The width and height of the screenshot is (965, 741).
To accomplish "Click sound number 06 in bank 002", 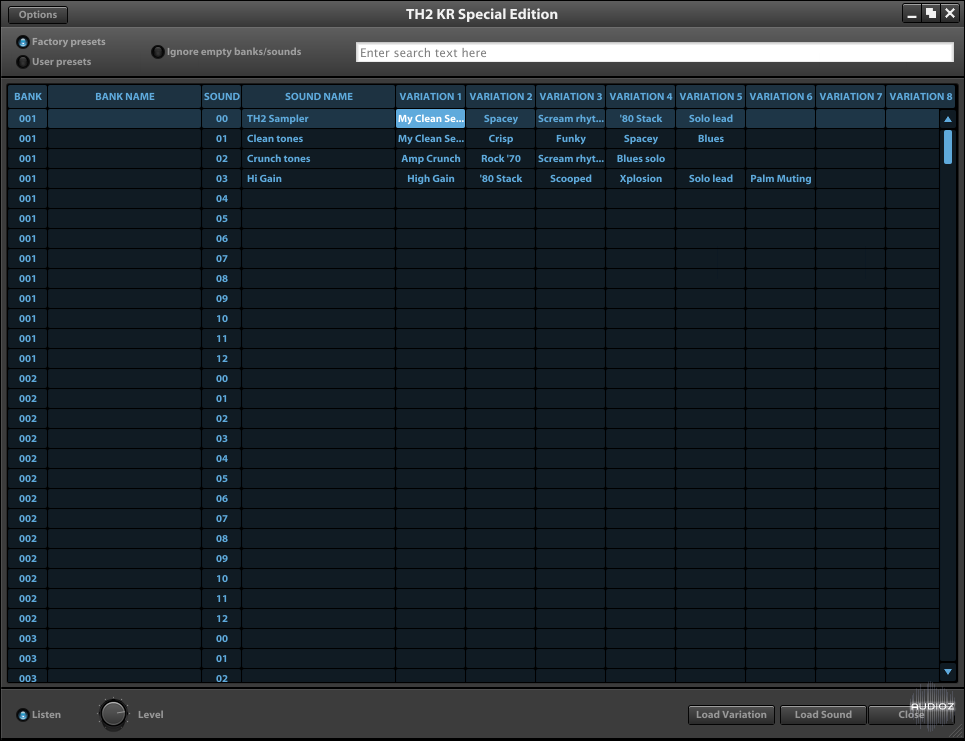I will [x=222, y=499].
